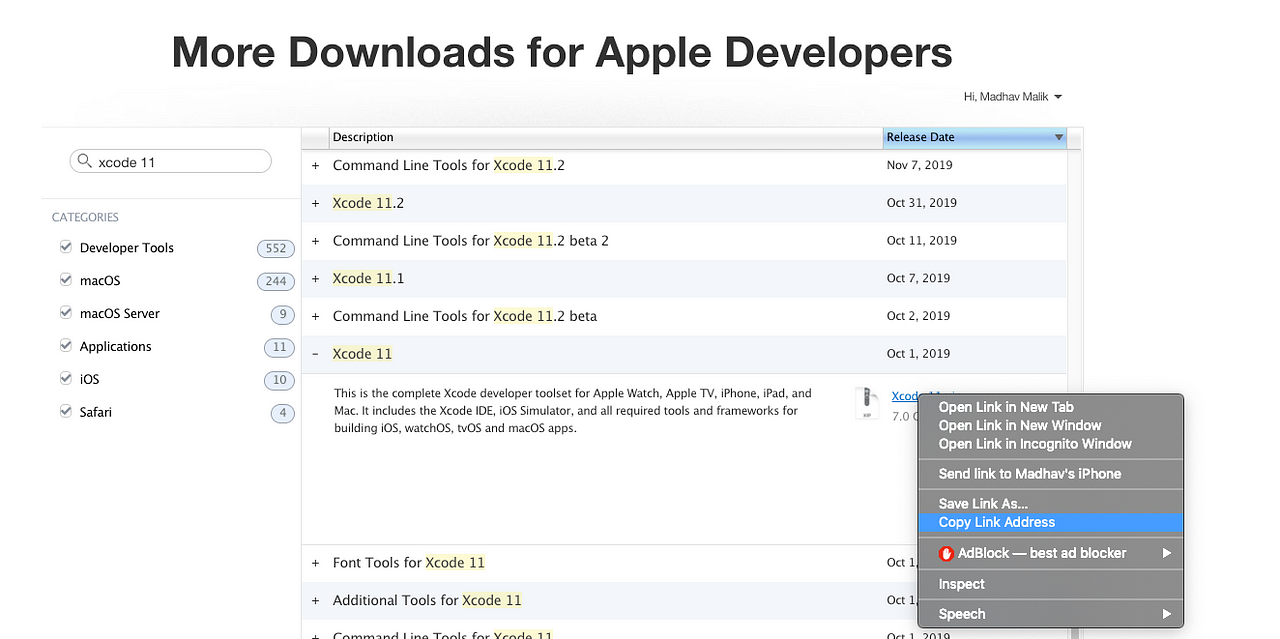1280x639 pixels.
Task: Open AdBlock — best ad blocker submenu
Action: point(1050,553)
